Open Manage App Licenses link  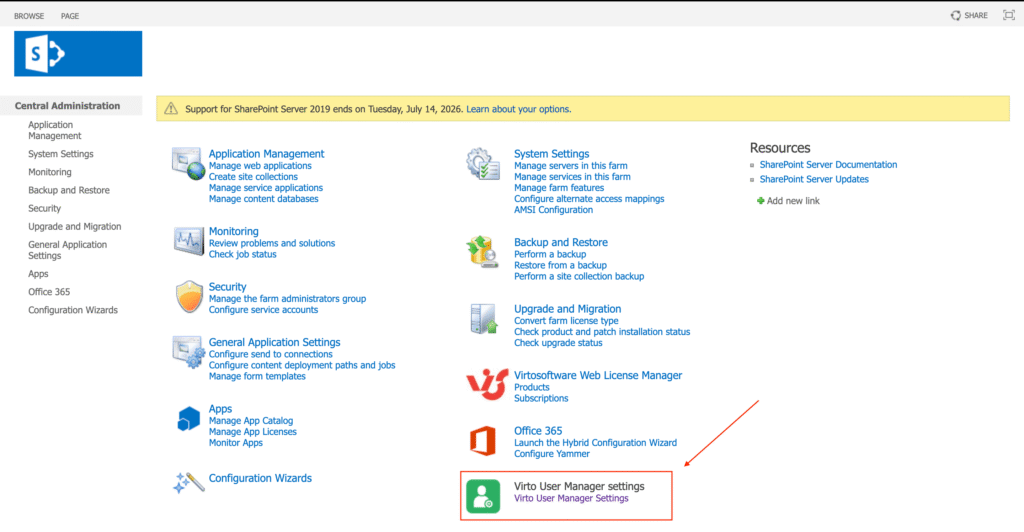coord(253,432)
